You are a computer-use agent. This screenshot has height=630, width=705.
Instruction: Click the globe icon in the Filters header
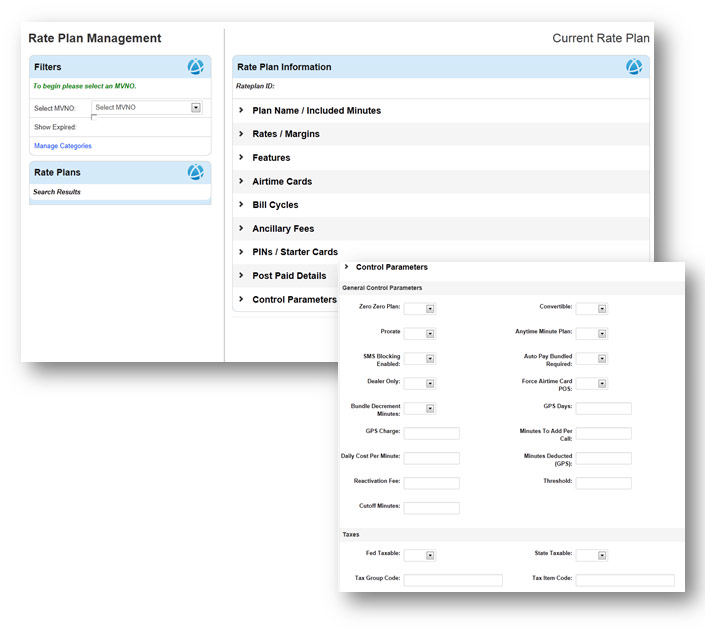click(196, 67)
